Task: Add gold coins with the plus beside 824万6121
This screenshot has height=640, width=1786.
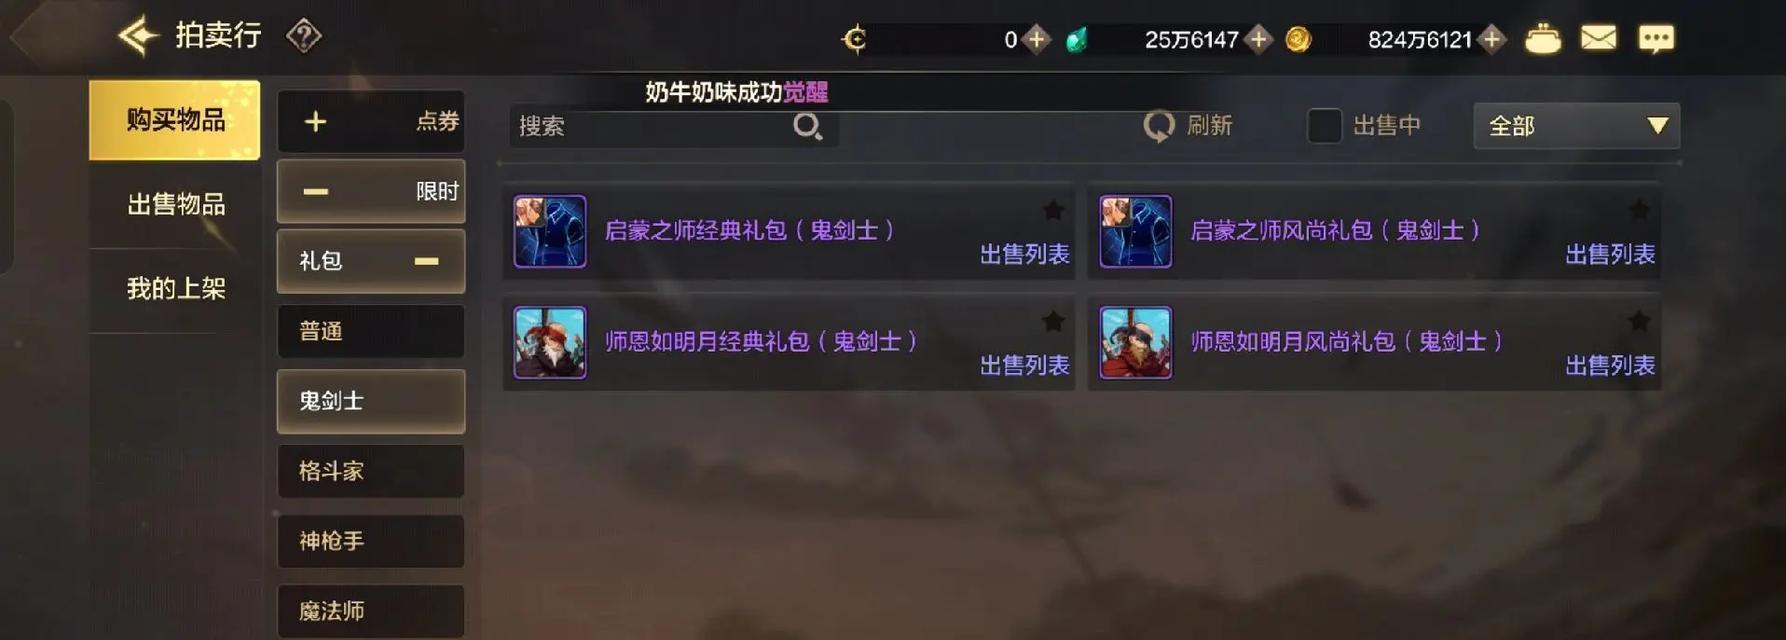Action: coord(1491,39)
